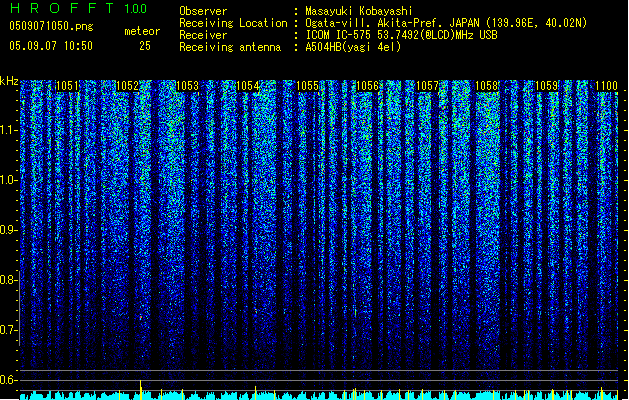Click the 1056 time marker

point(367,86)
